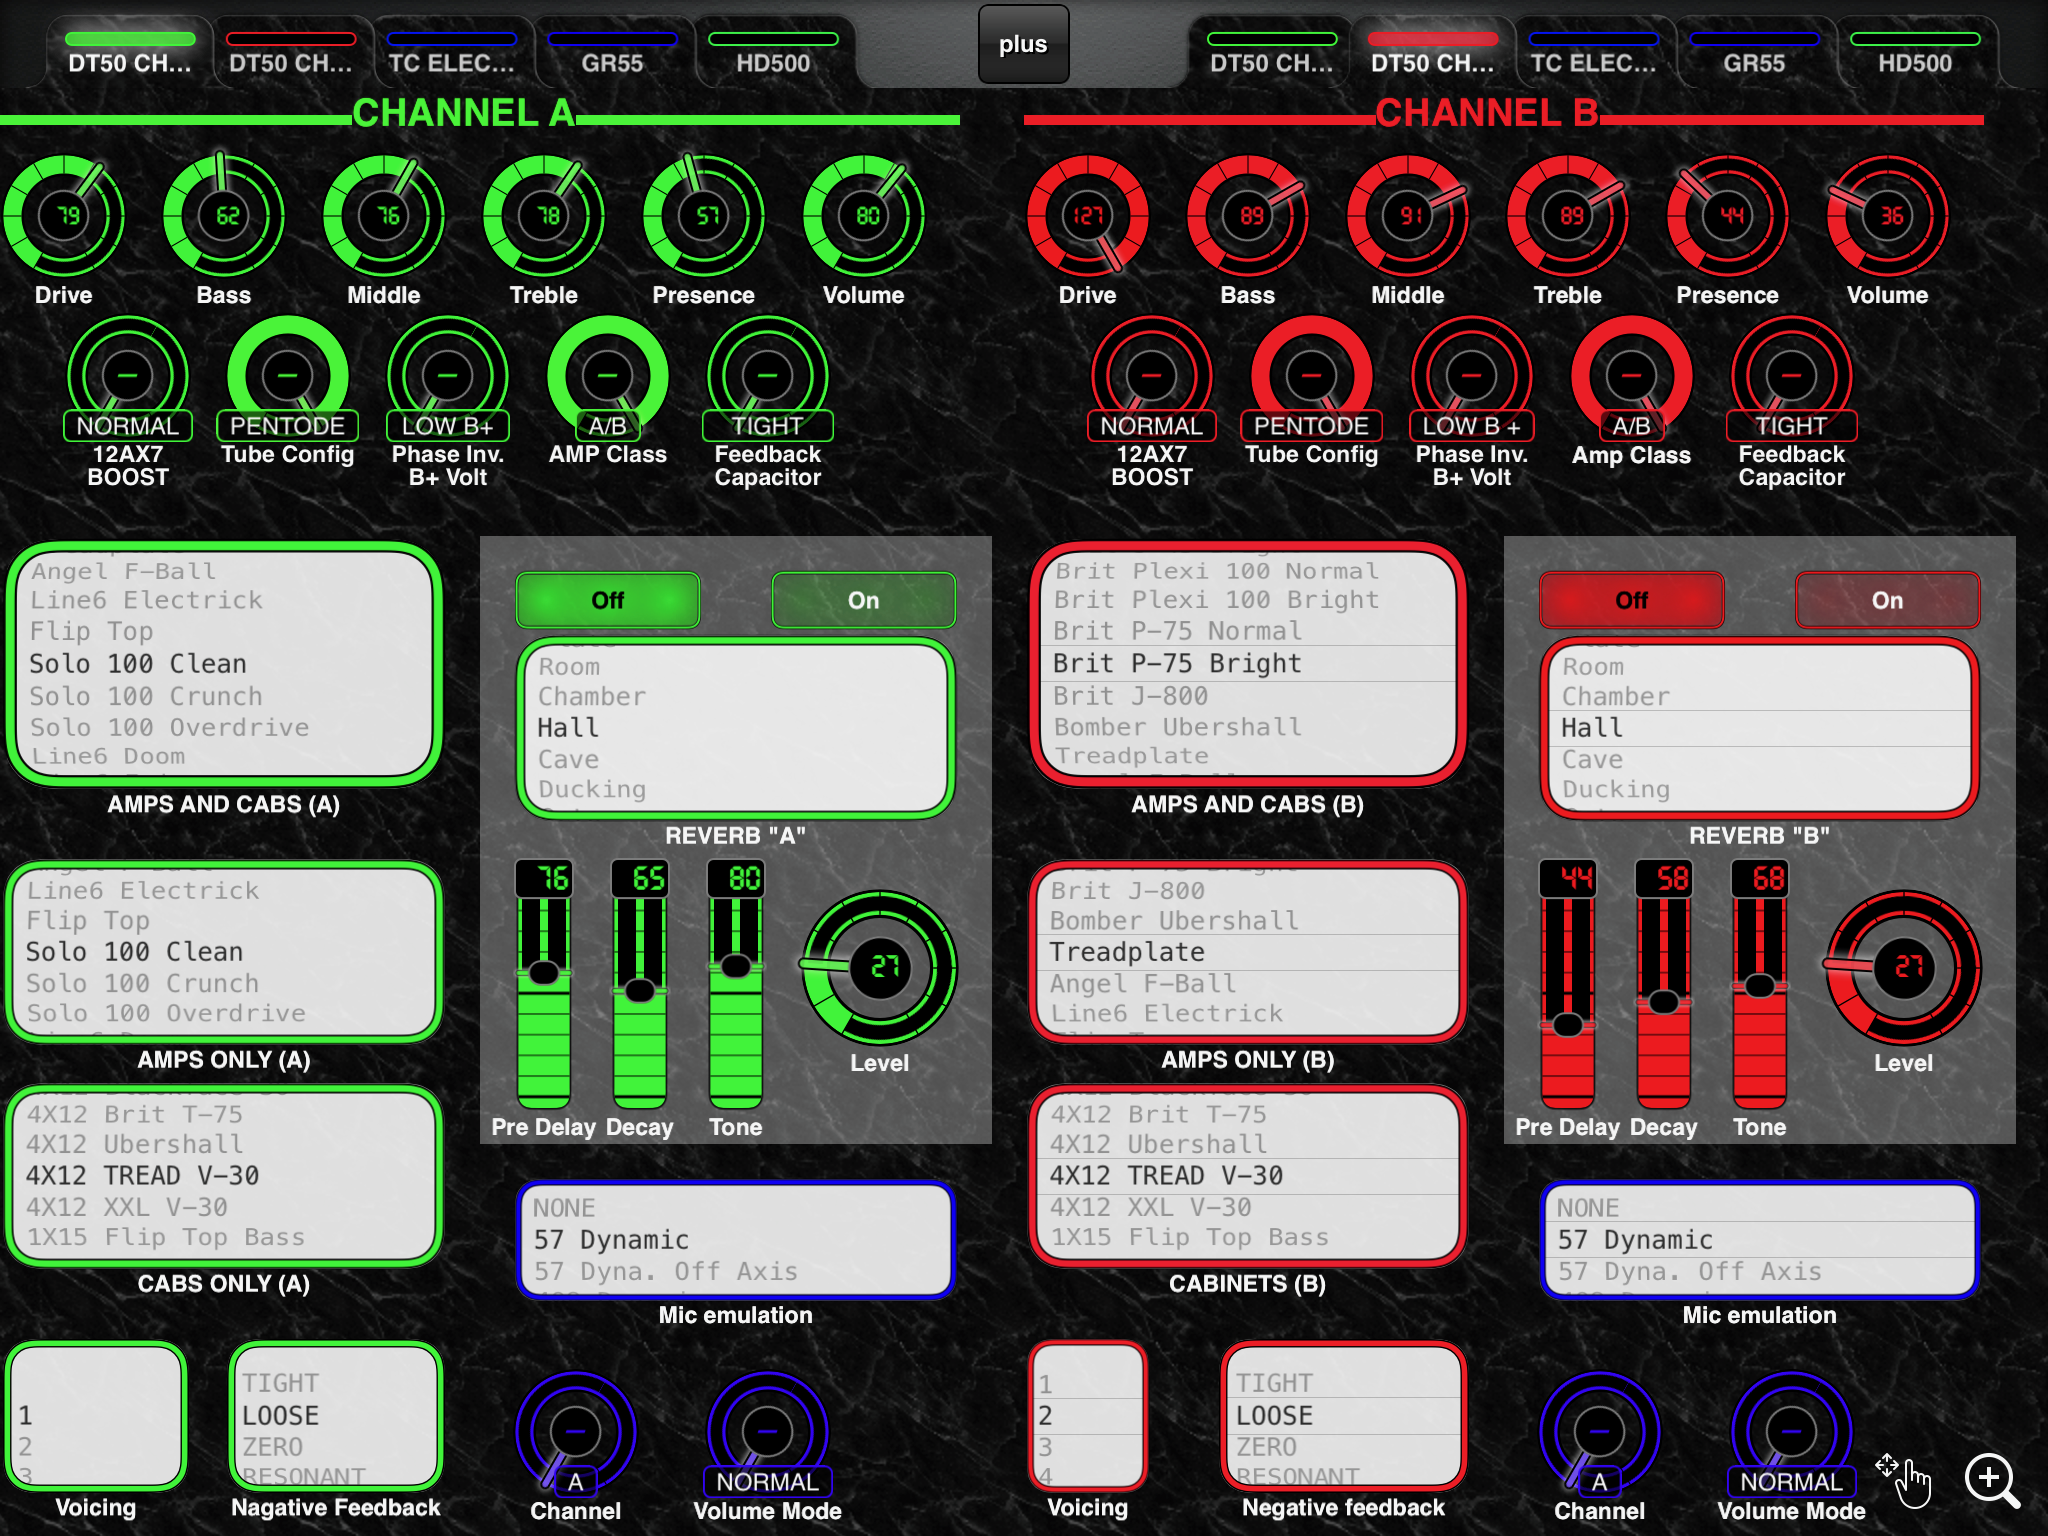This screenshot has width=2048, height=1536.
Task: Turn Reverb B off with red Off button
Action: [x=1632, y=600]
